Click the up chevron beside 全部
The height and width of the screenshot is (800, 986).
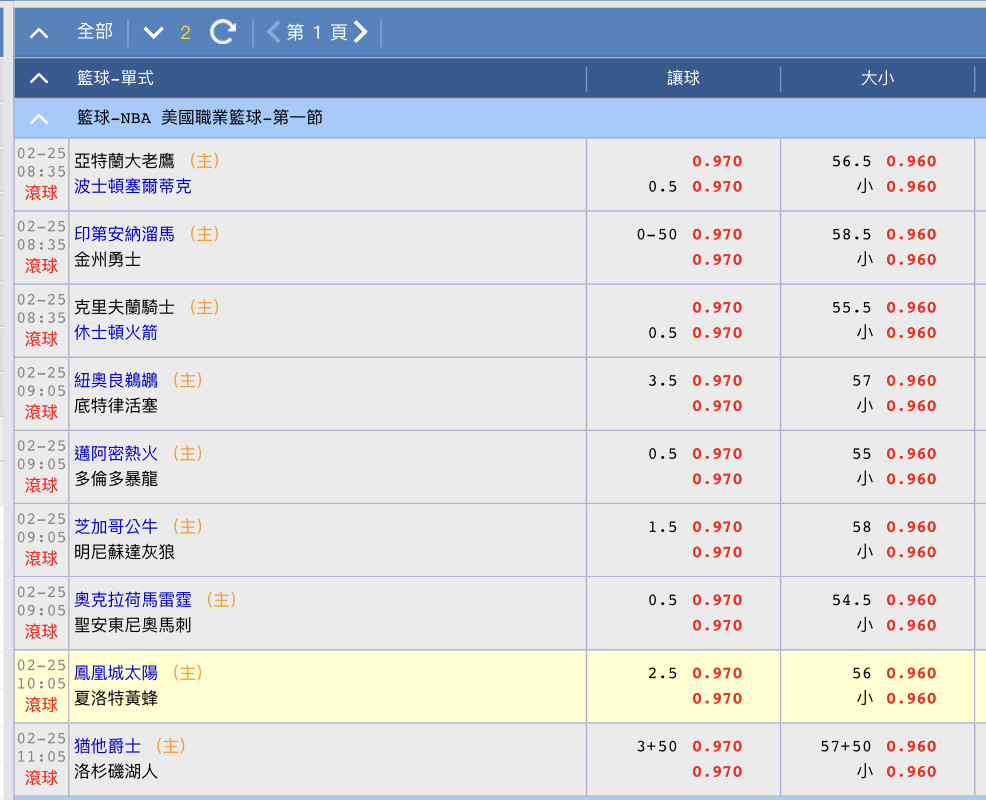point(39,33)
